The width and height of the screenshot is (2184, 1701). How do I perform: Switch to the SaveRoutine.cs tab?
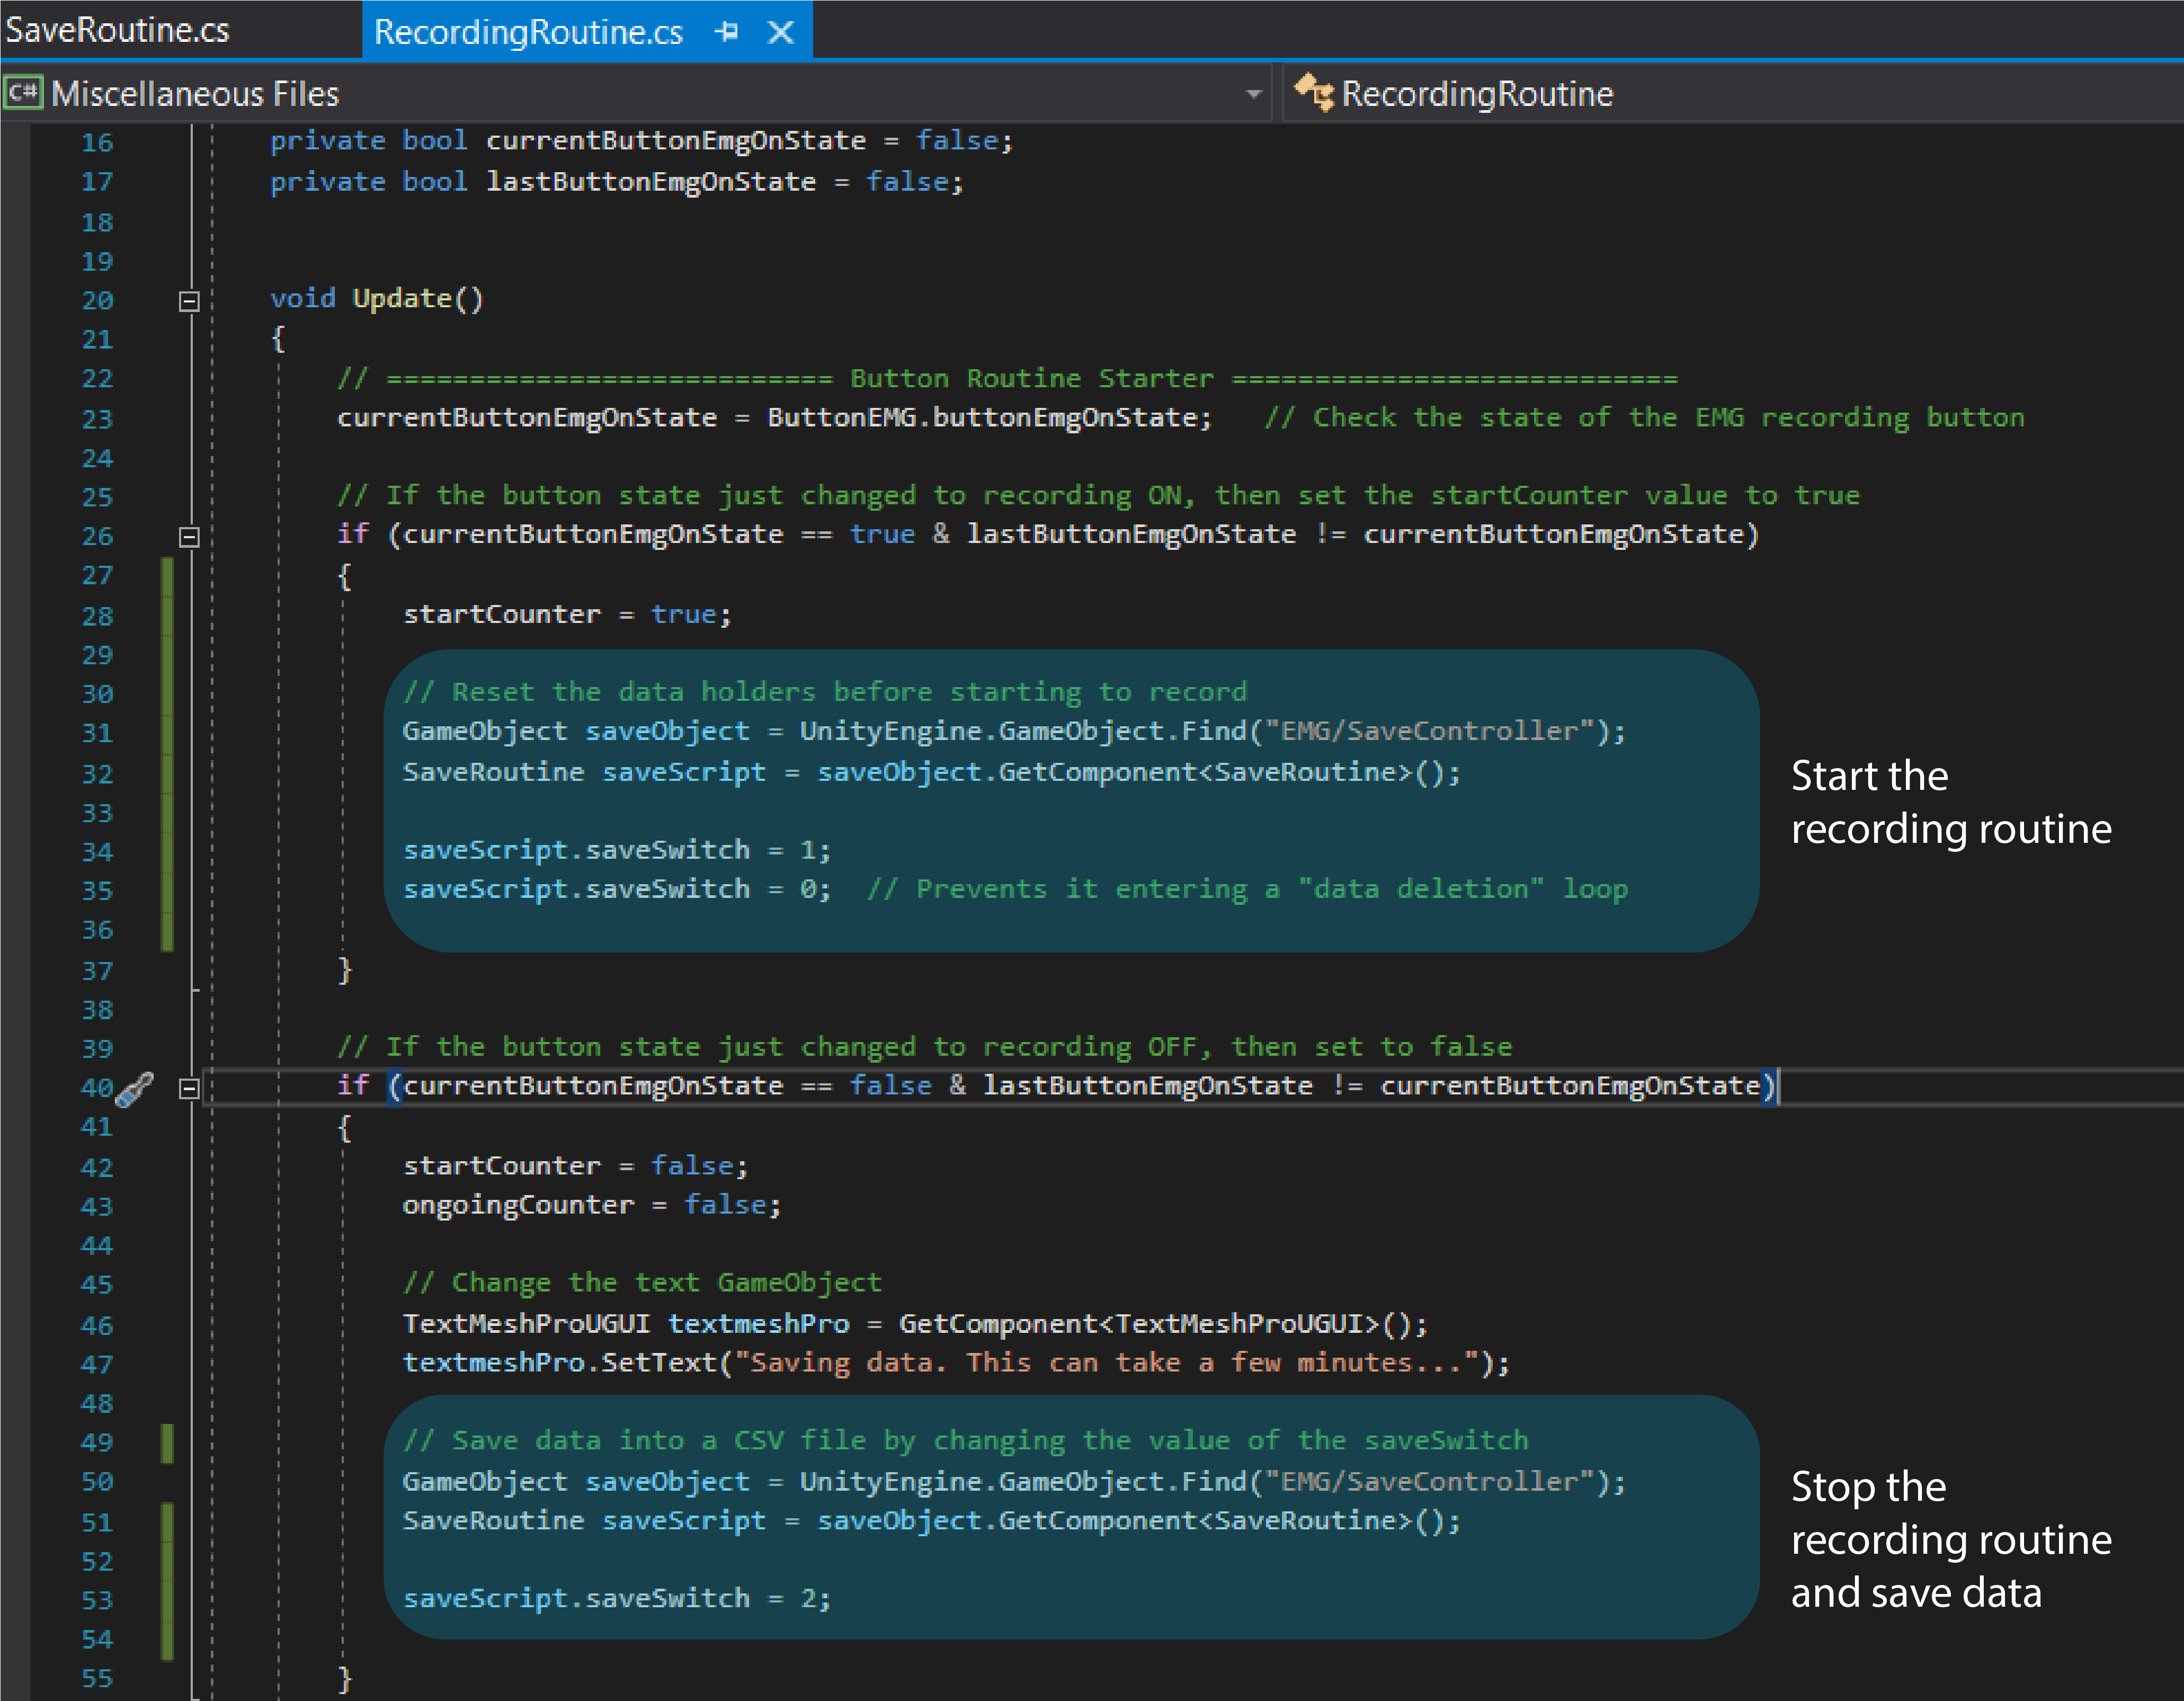click(118, 30)
